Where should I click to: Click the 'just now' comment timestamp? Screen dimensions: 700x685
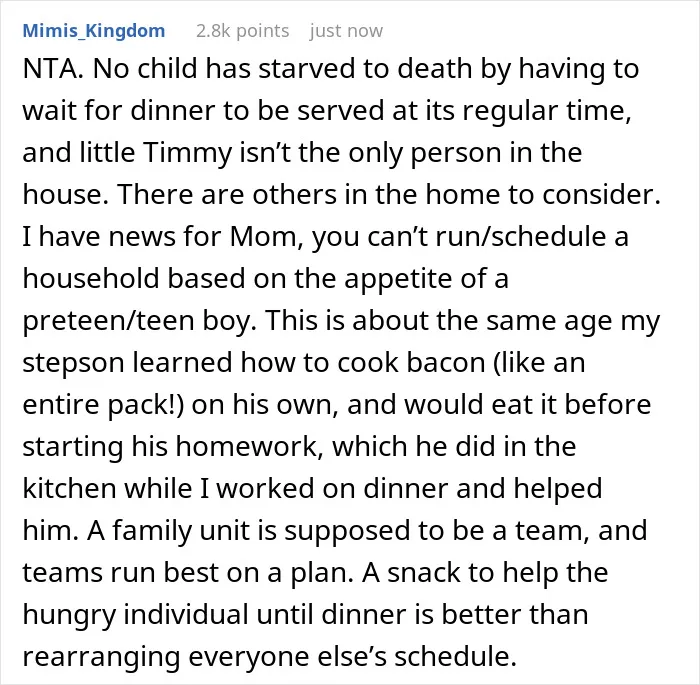(x=346, y=31)
